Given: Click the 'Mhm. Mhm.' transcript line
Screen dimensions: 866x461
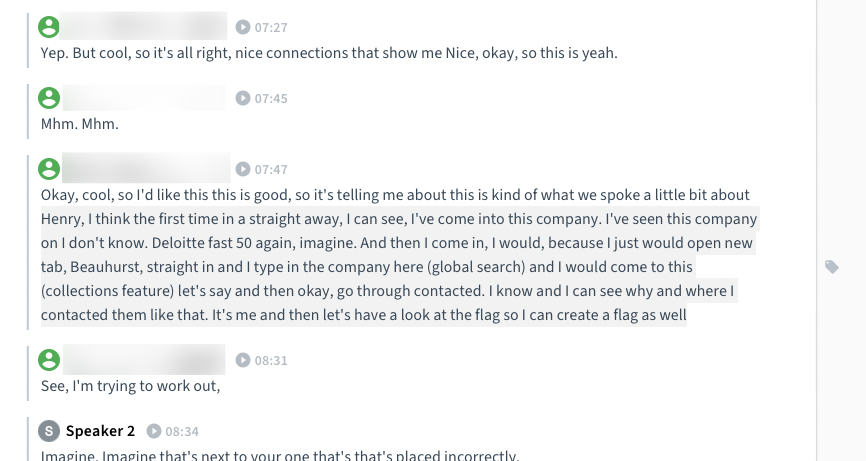Looking at the screenshot, I should pyautogui.click(x=80, y=124).
